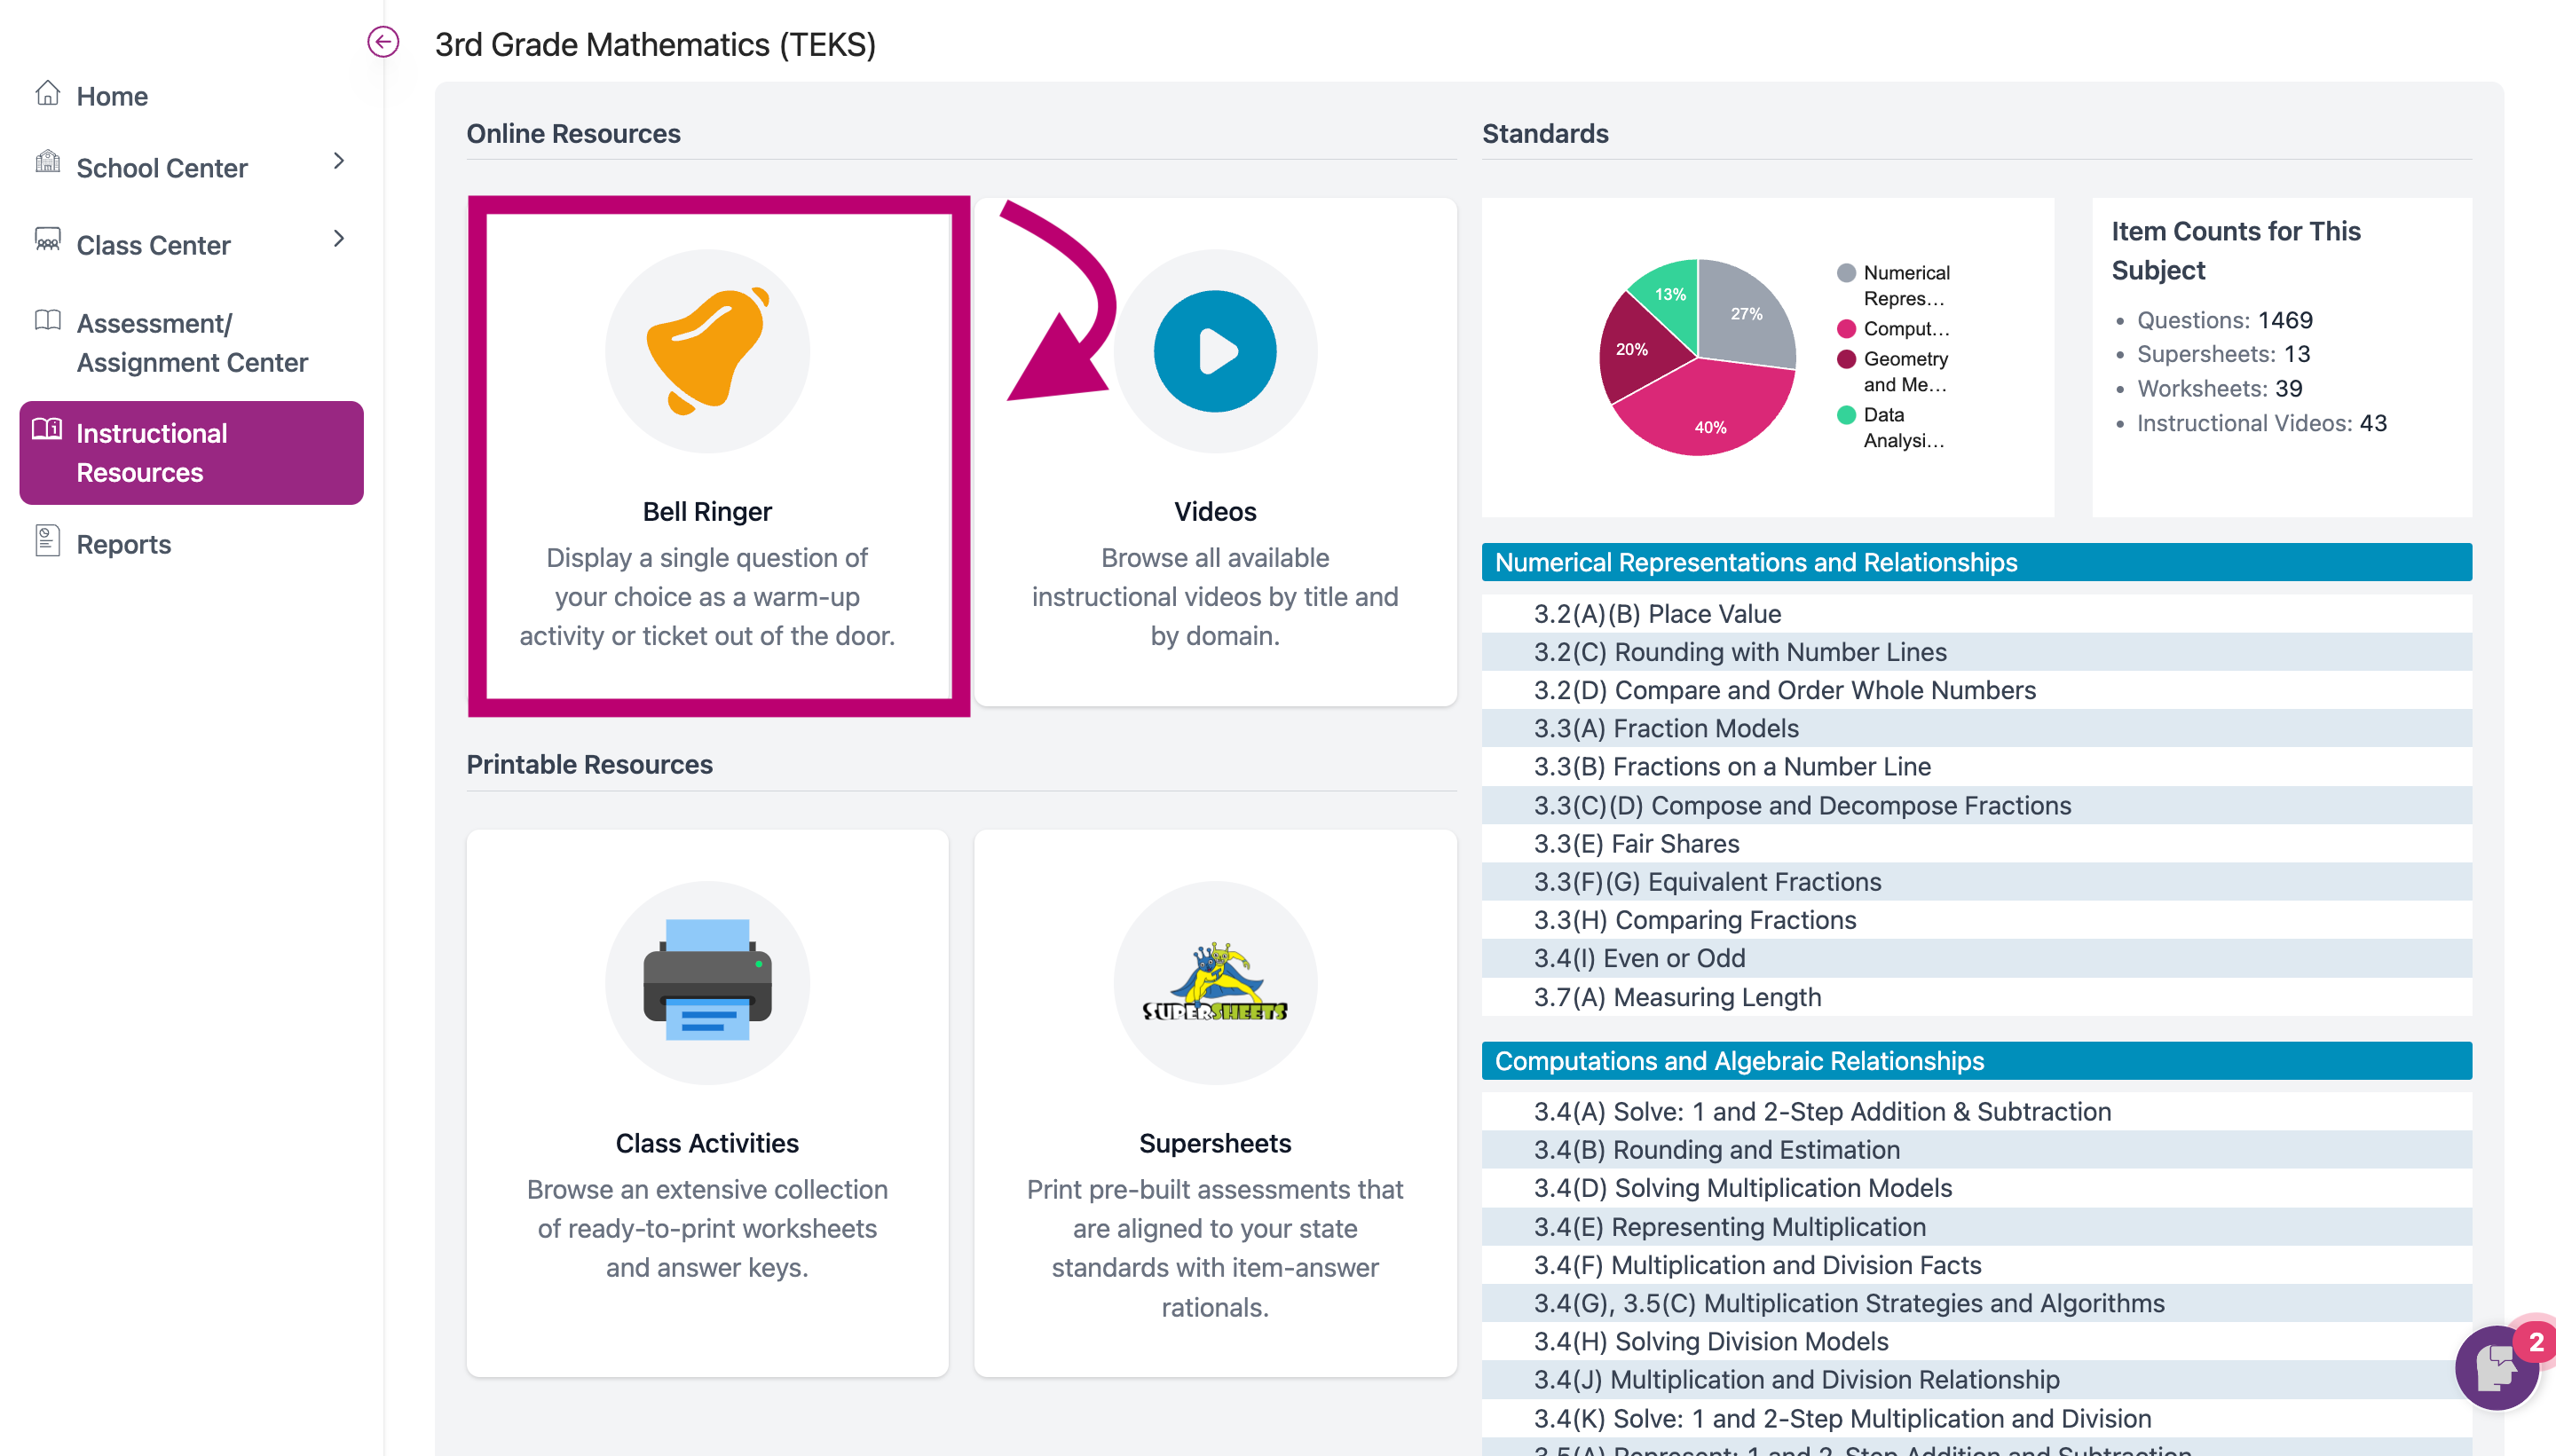Click the Reports document icon

coord(47,541)
